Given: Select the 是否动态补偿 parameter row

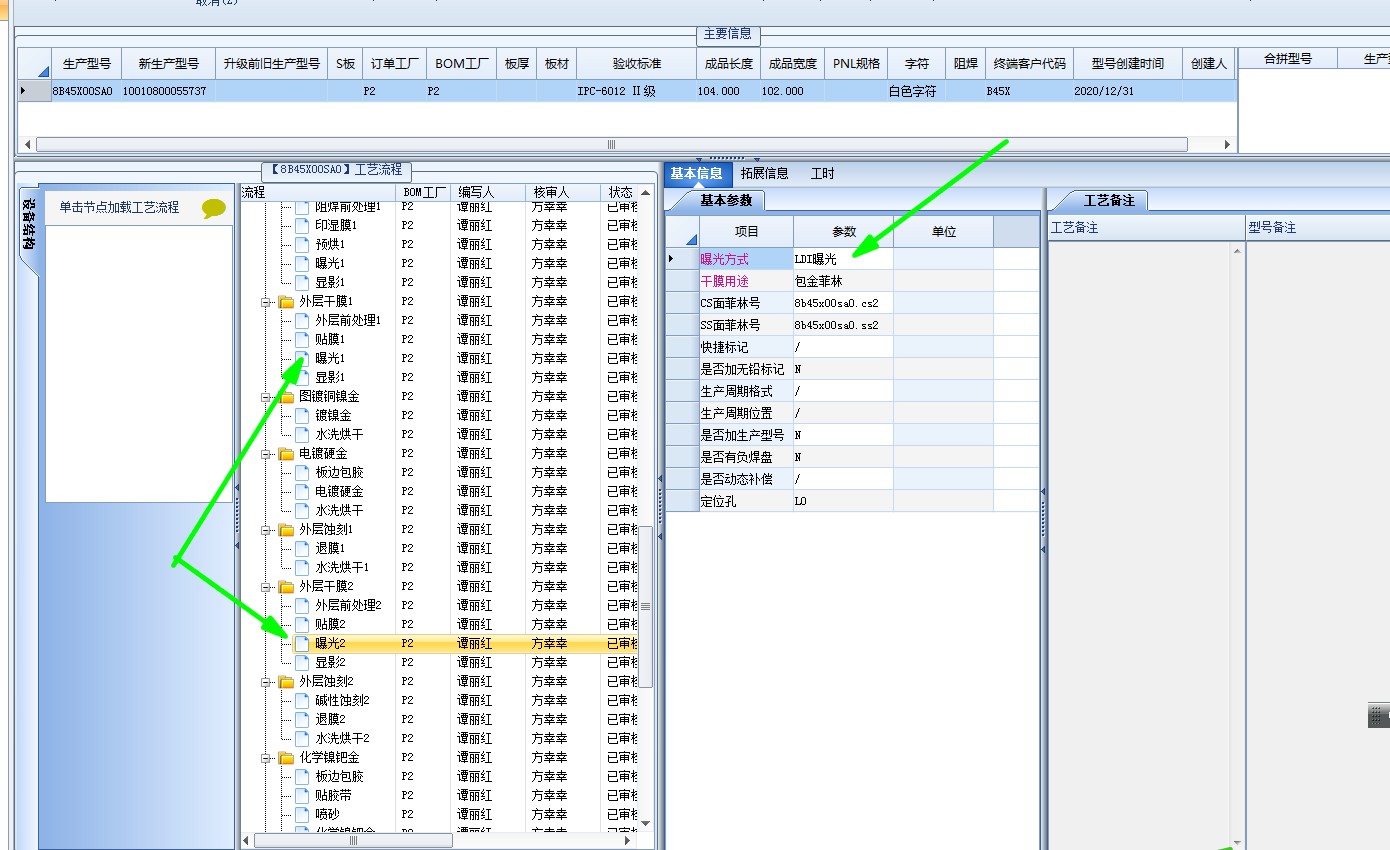Looking at the screenshot, I should point(852,479).
